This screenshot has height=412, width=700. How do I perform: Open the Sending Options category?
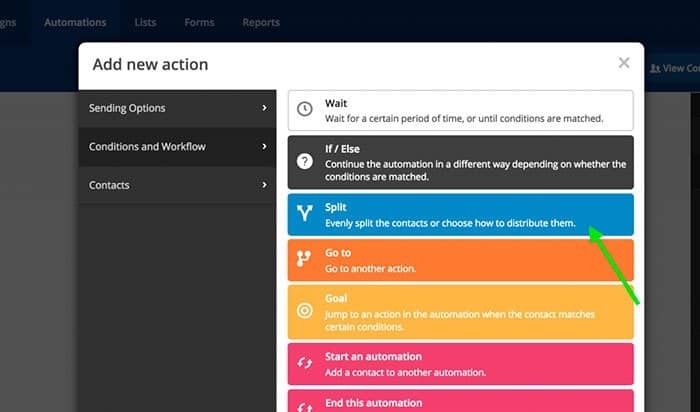tap(177, 108)
